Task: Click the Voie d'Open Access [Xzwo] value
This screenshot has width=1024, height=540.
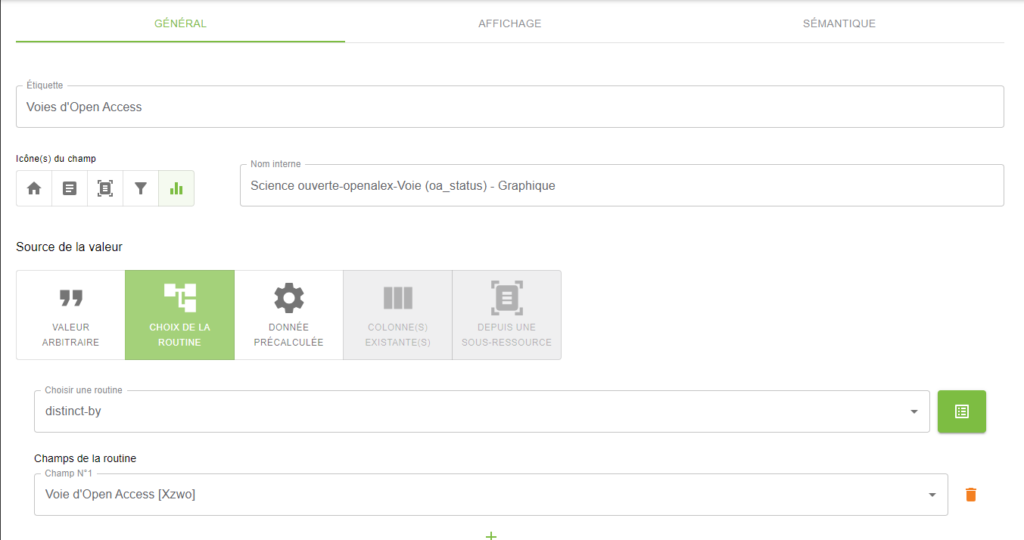Action: [120, 494]
